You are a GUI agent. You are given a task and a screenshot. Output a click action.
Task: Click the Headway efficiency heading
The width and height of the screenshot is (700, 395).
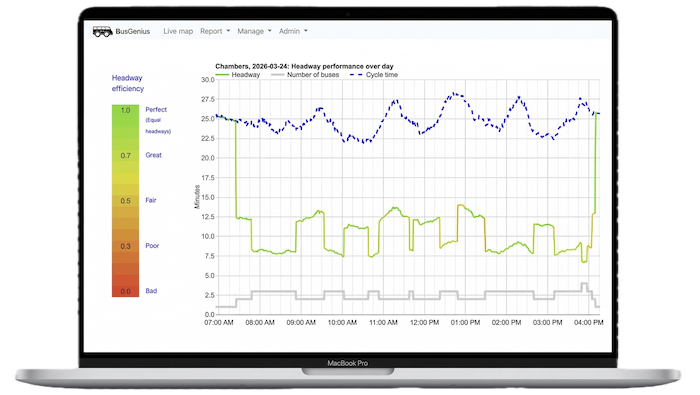[128, 83]
